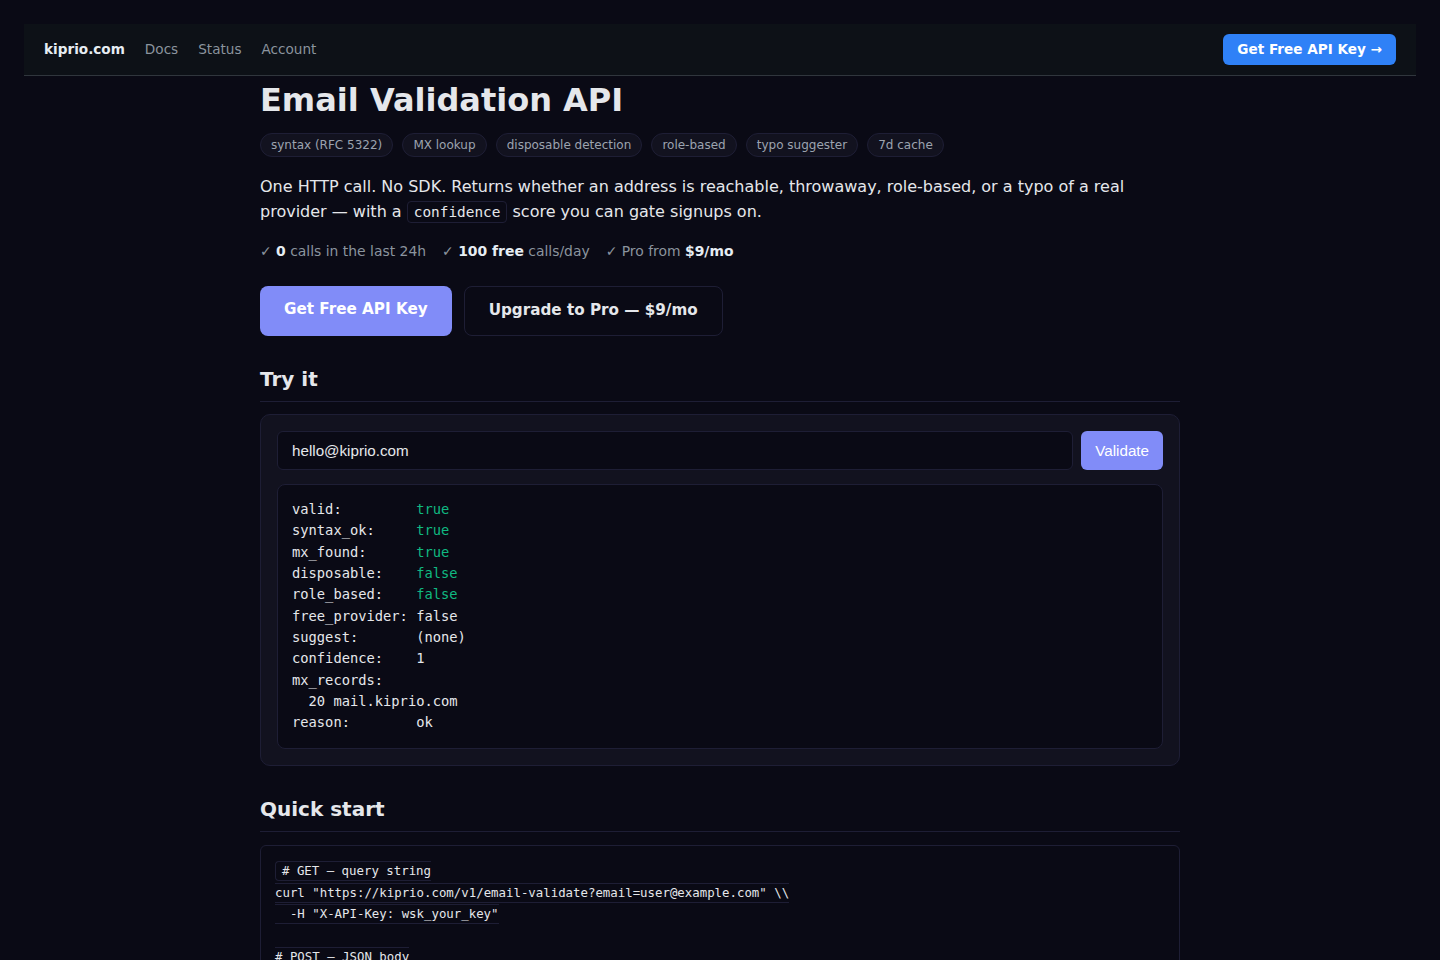Click the reason: ok result line

pos(362,722)
